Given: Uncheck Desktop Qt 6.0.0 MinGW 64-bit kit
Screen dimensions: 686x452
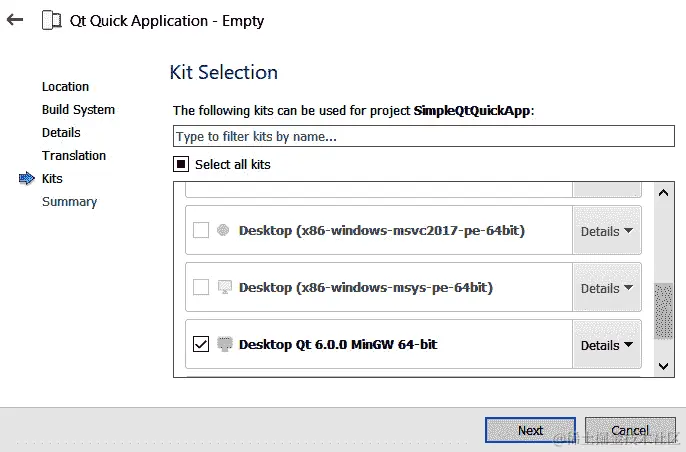Looking at the screenshot, I should pos(201,344).
